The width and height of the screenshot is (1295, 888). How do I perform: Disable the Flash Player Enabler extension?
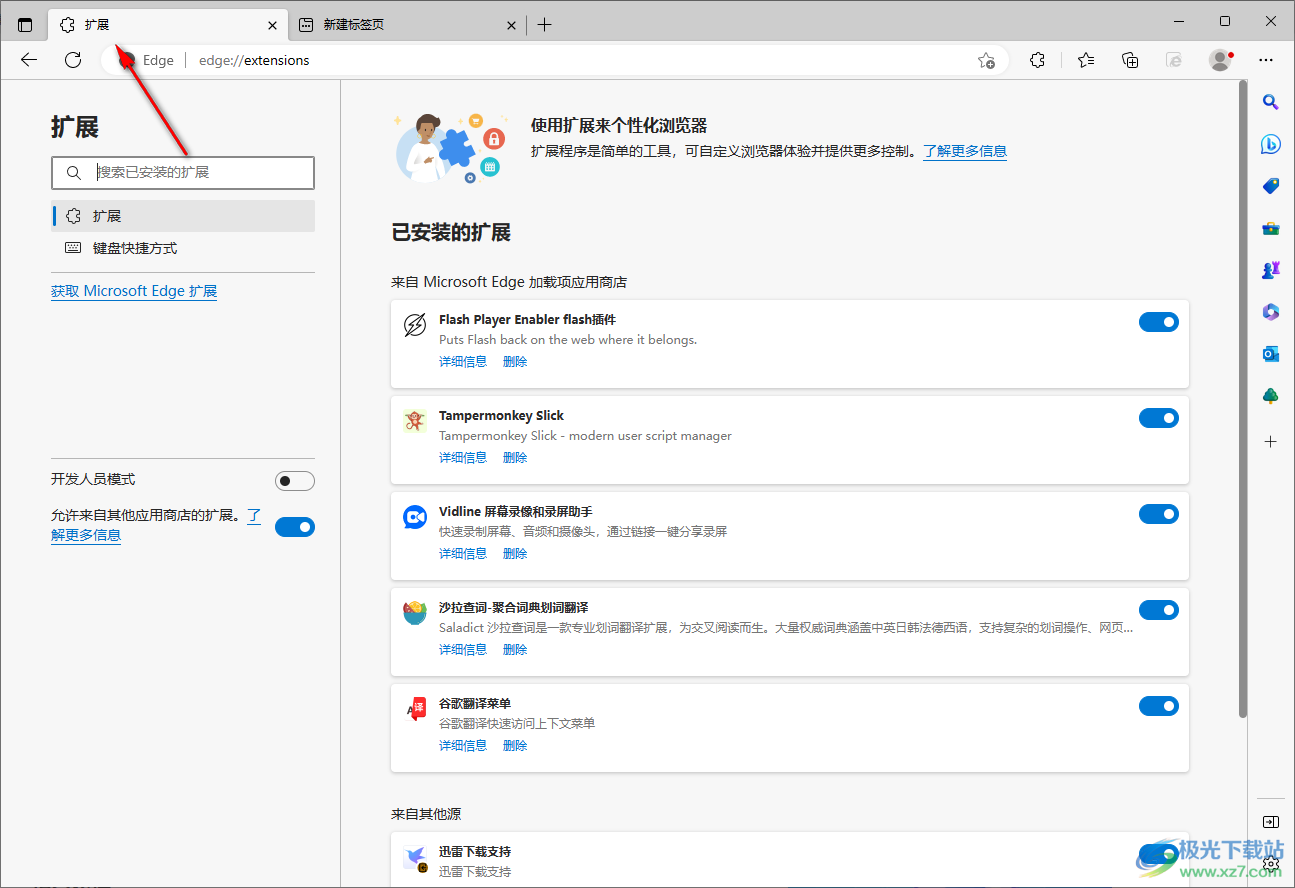tap(1159, 322)
